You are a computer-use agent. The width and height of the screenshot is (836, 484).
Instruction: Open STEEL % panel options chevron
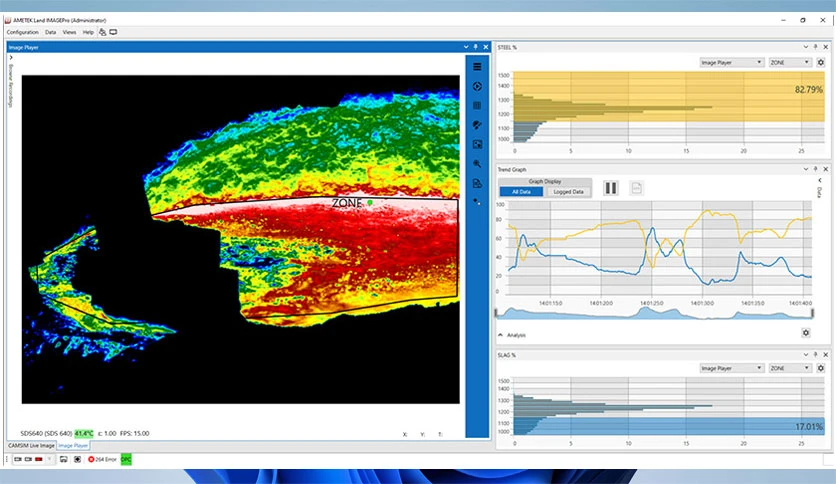805,47
